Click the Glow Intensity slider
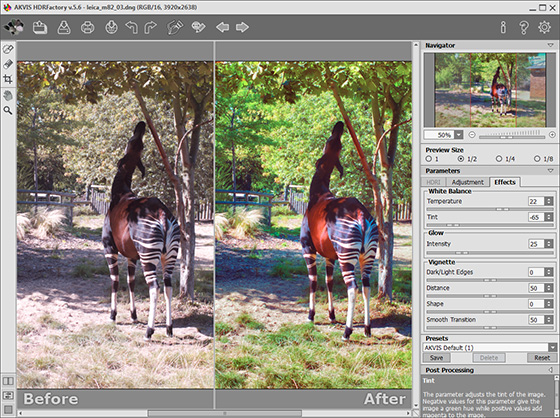This screenshot has height=418, width=560. (x=490, y=253)
